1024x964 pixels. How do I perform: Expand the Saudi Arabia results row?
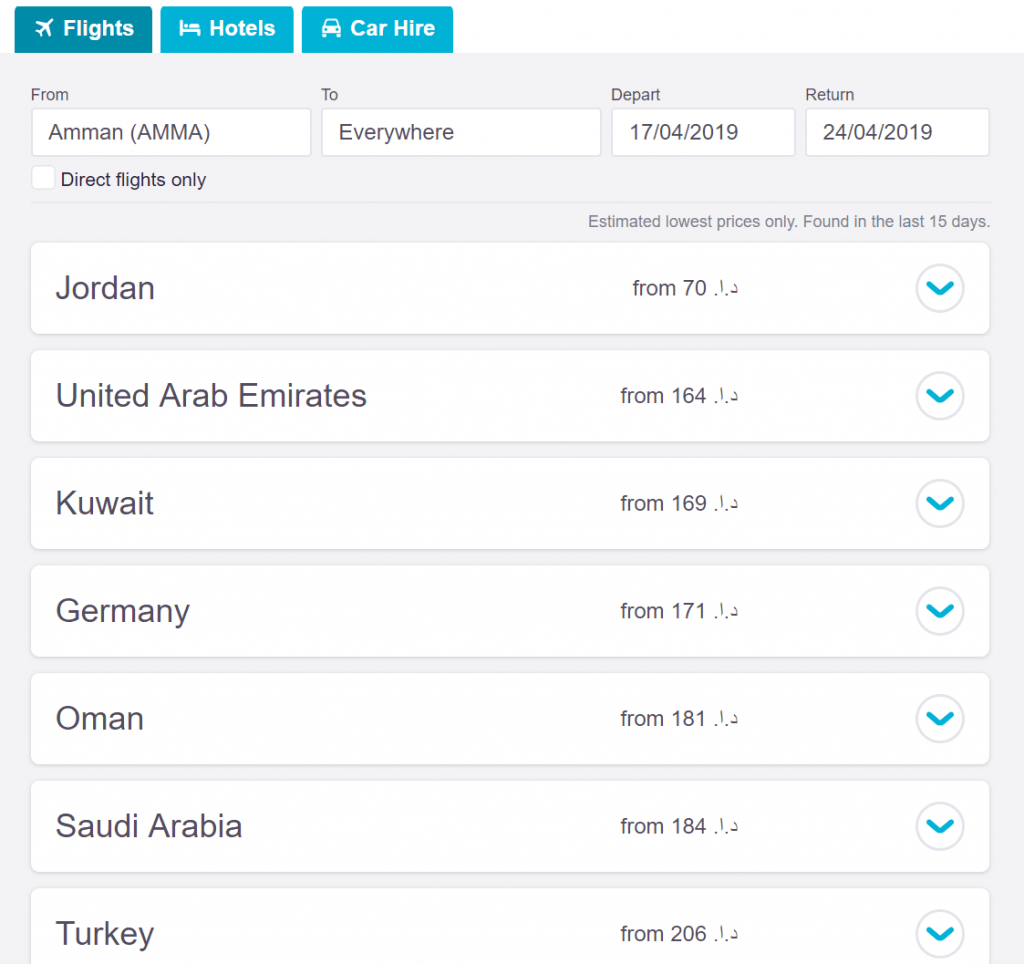[x=940, y=826]
